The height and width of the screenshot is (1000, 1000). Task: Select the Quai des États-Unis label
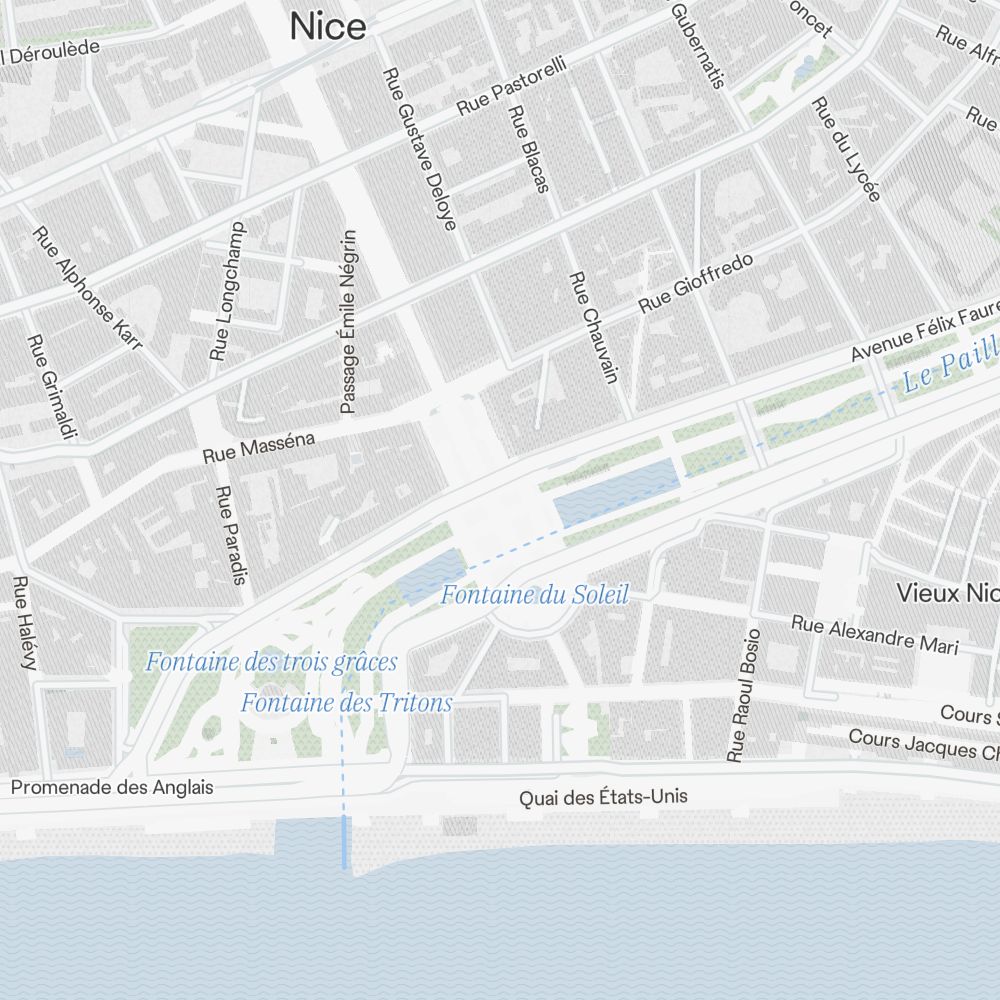pos(603,797)
